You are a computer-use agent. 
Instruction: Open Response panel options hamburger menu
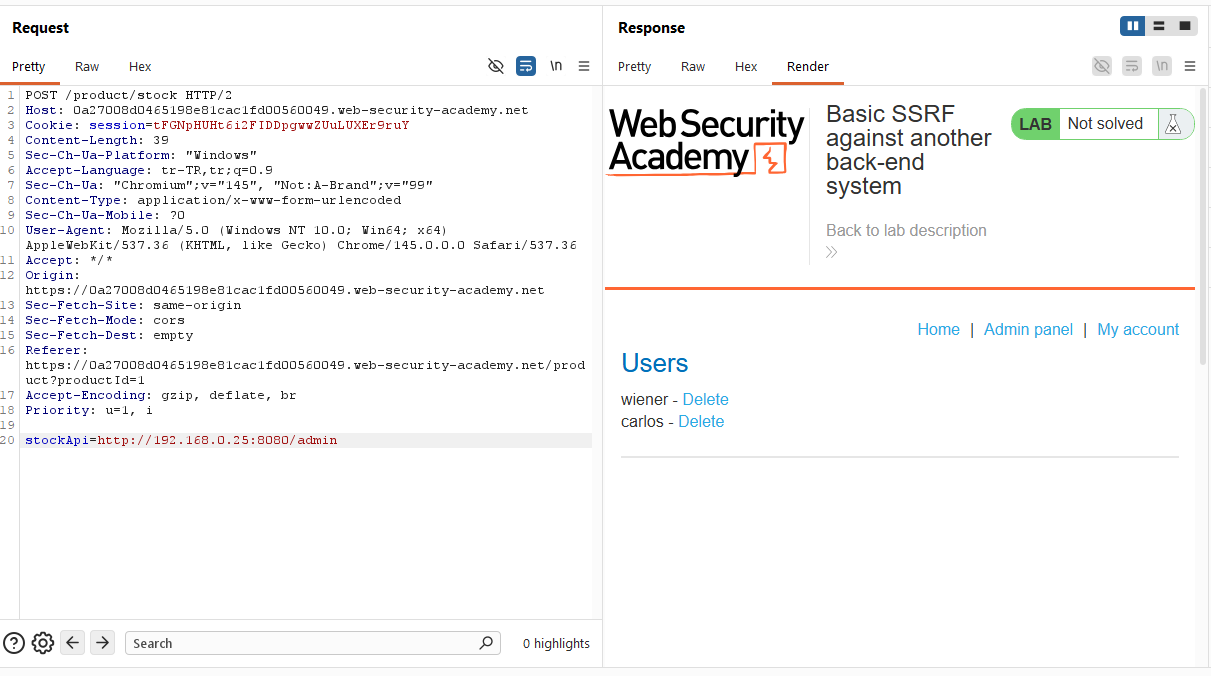[1190, 66]
